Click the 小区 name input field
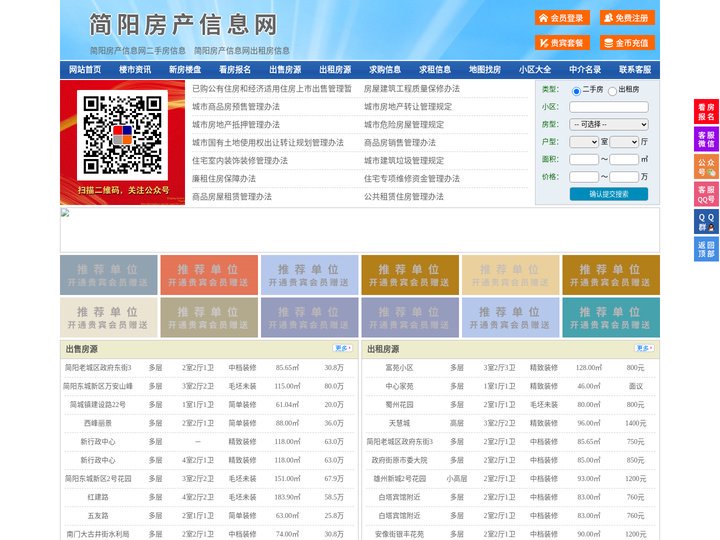The image size is (720, 540). coord(609,107)
